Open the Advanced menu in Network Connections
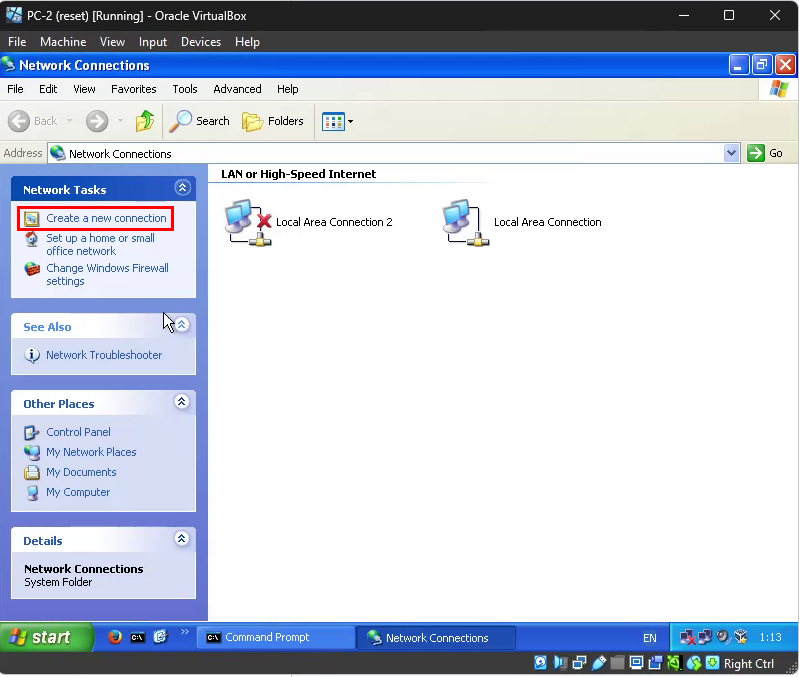This screenshot has height=677, width=799. pyautogui.click(x=237, y=89)
